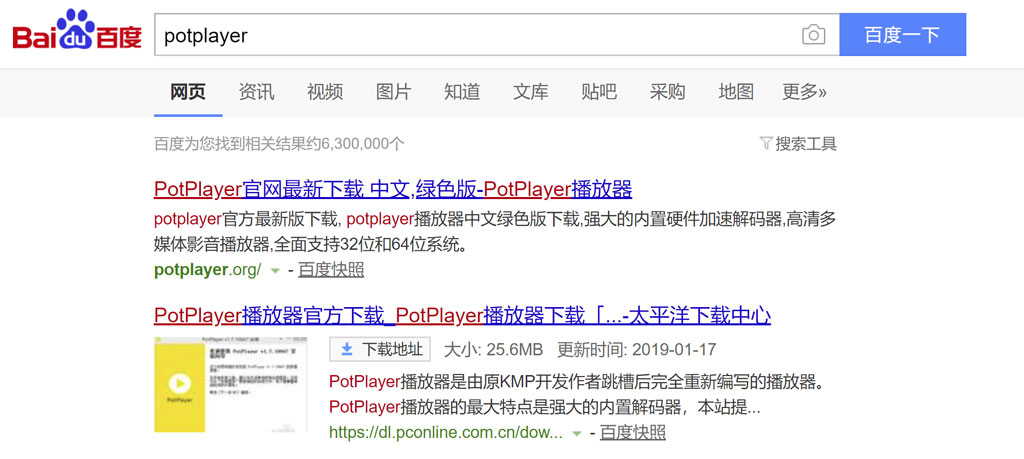Open 百度快照 for pconline result
Viewport: 1024px width, 459px height.
click(x=633, y=432)
